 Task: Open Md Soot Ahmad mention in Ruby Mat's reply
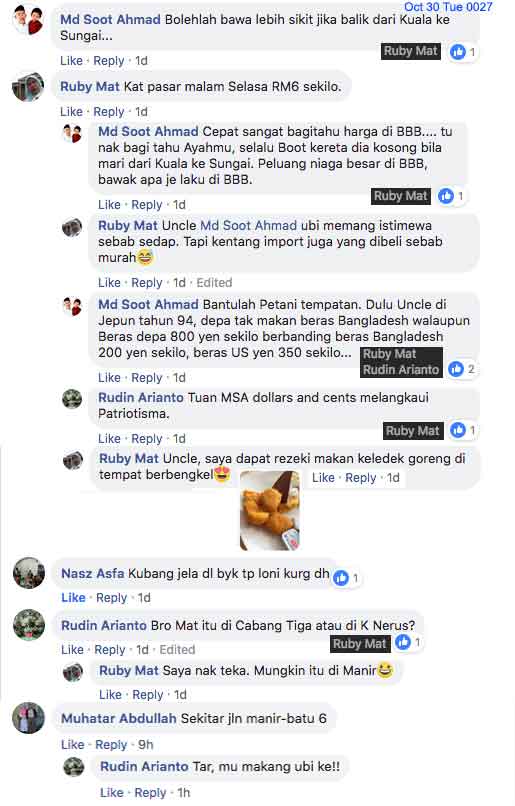click(248, 225)
